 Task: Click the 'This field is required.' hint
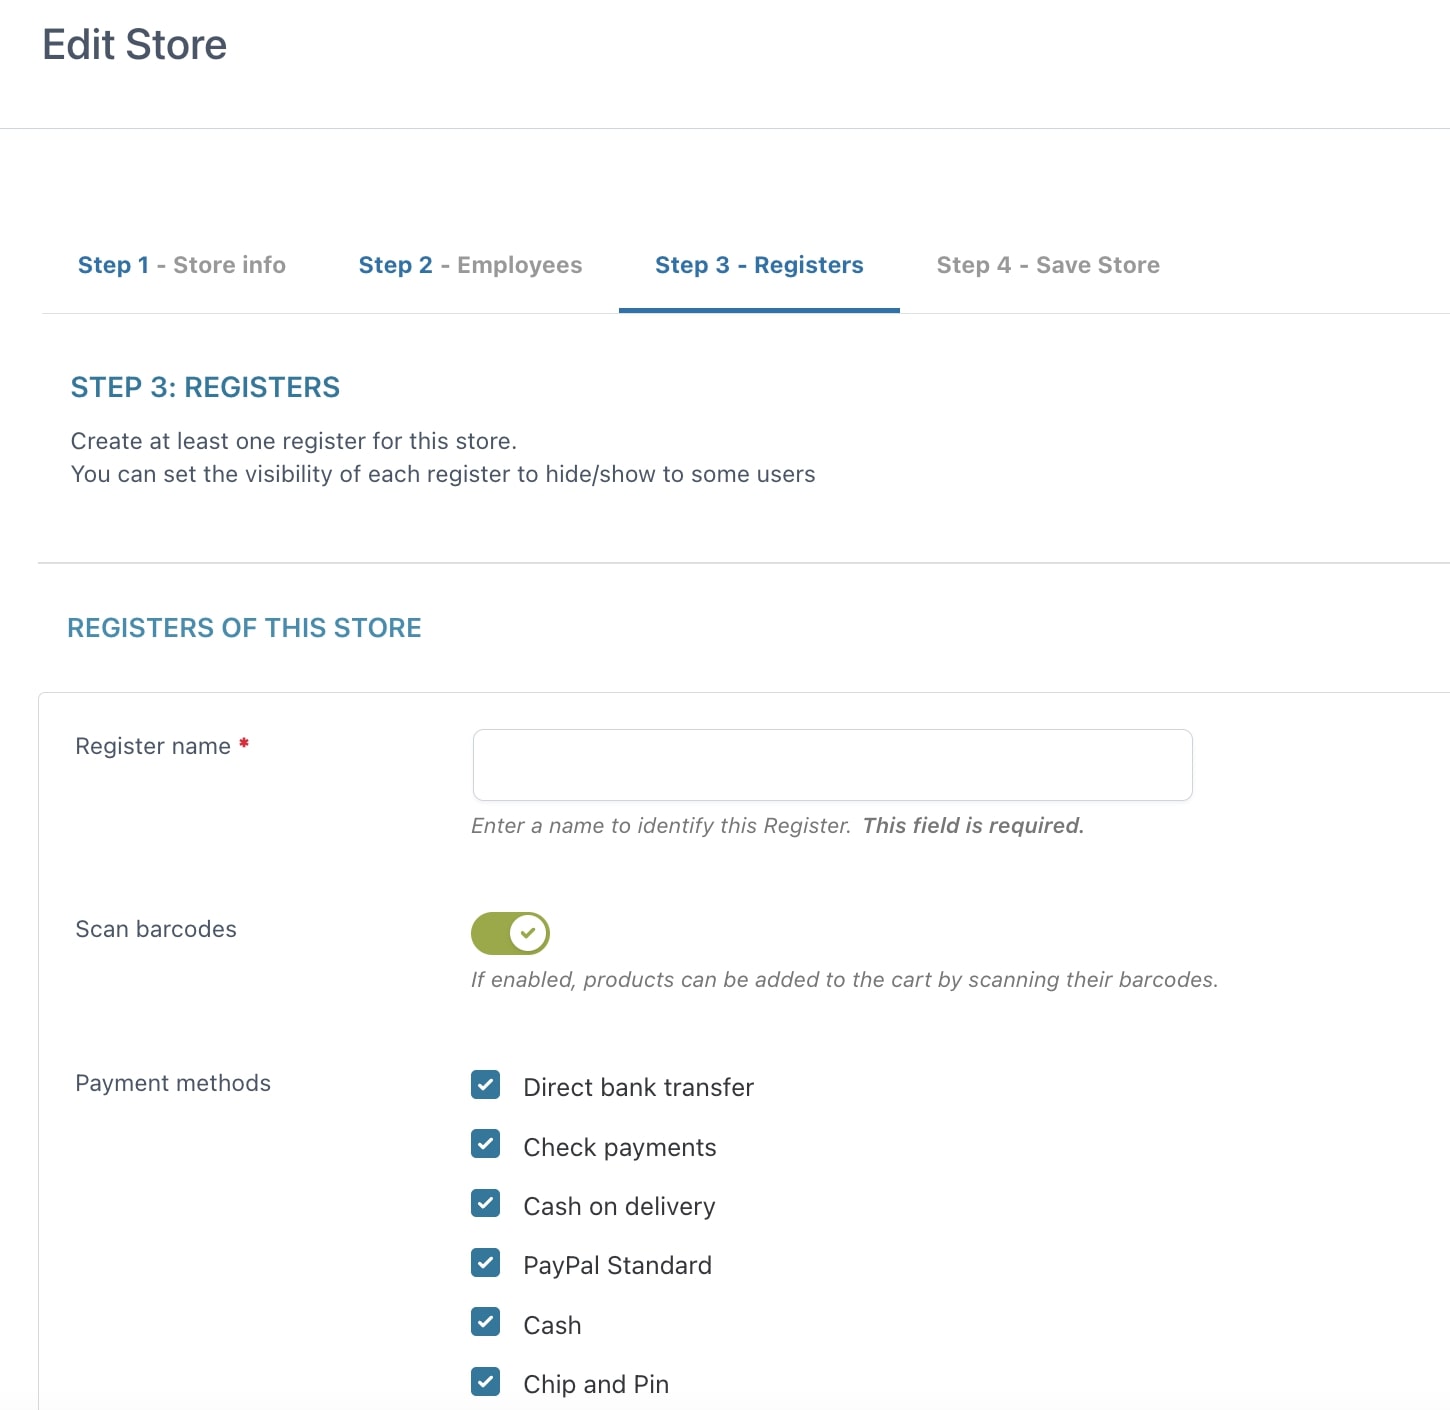coord(973,825)
